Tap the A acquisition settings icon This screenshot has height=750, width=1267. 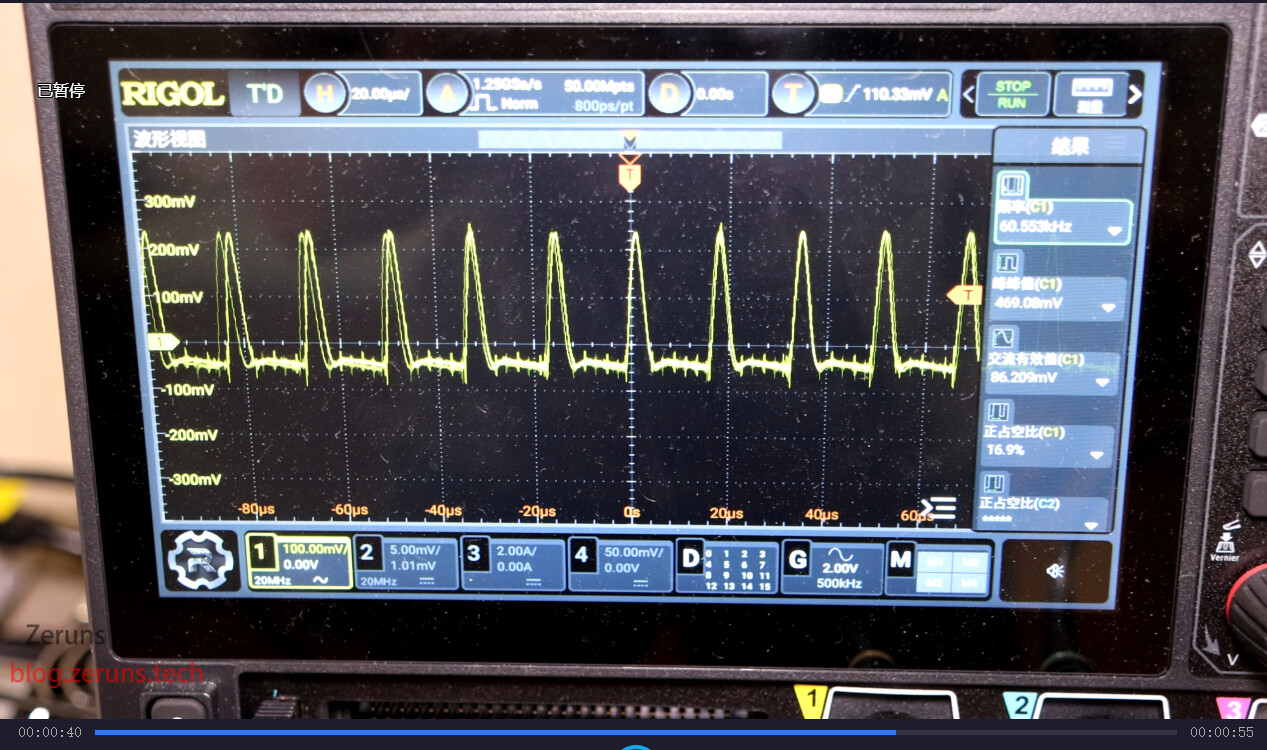(x=447, y=95)
